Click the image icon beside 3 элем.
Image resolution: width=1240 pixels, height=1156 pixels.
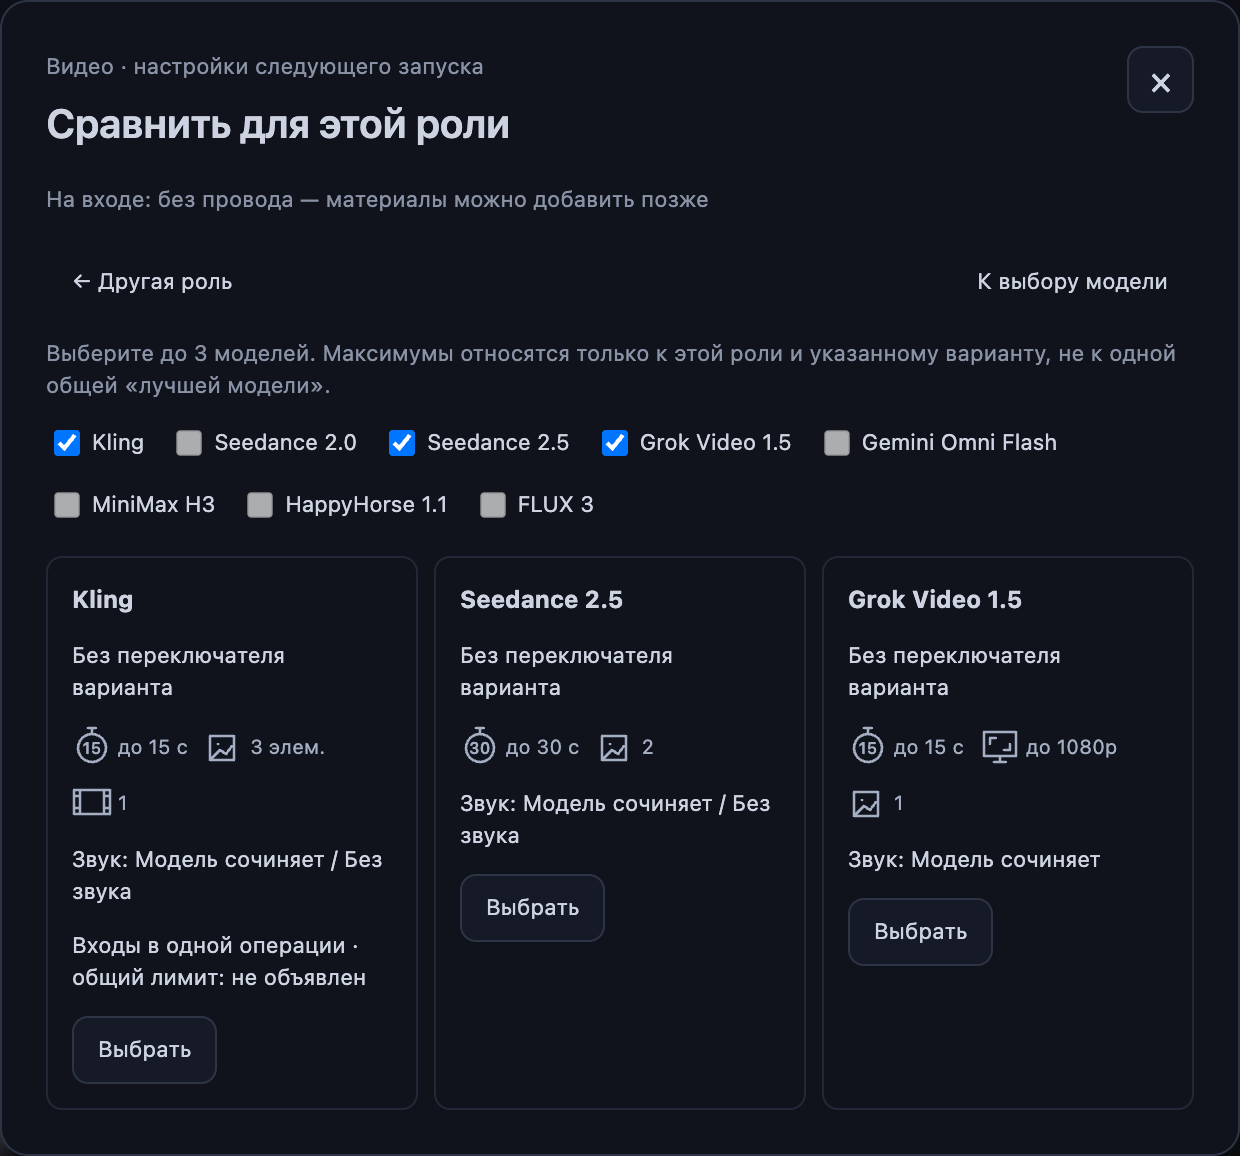[x=222, y=748]
